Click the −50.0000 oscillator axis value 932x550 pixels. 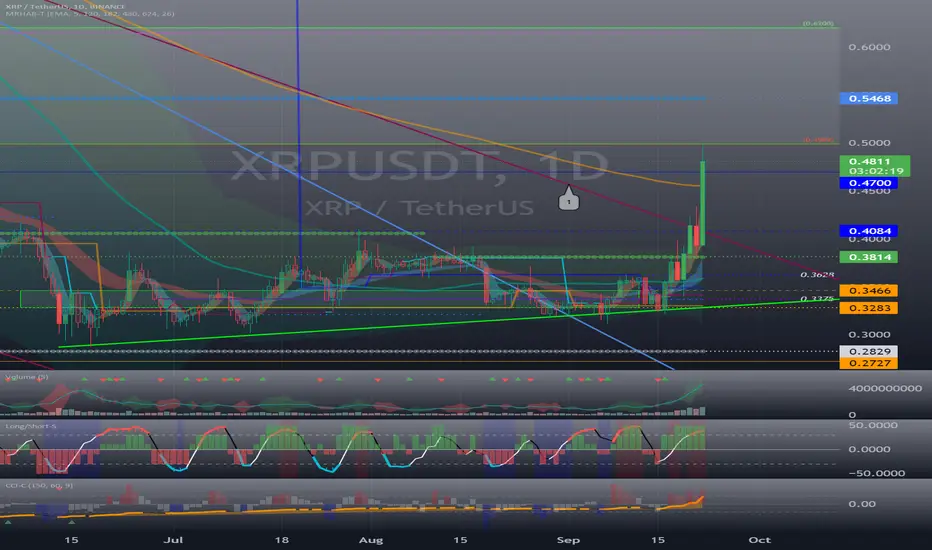[877, 473]
